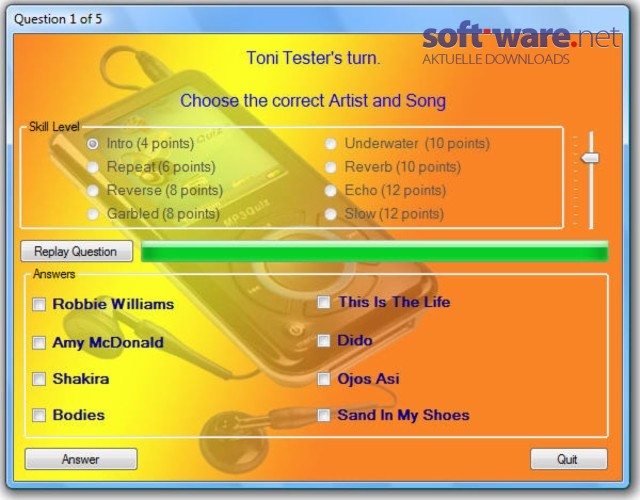Click the Replay Question button
640x500 pixels.
point(76,251)
